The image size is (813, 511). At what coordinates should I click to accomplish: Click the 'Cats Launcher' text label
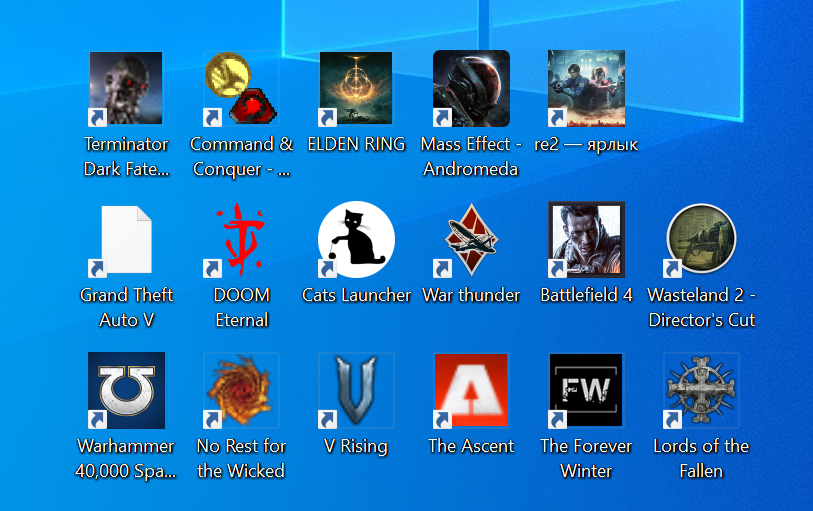356,295
